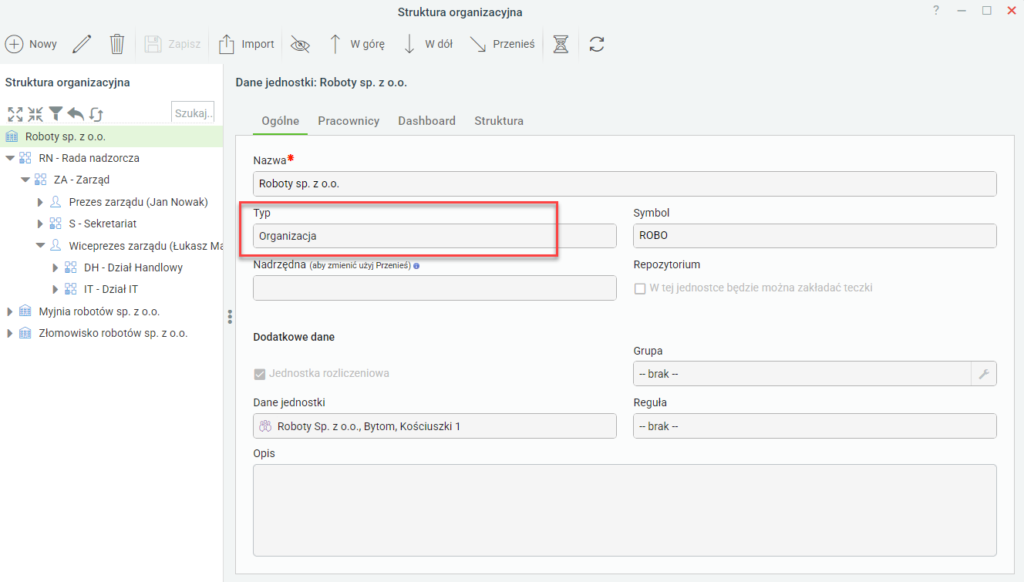Expand Myjnia robotów sp. z o.o. node

pyautogui.click(x=9, y=312)
